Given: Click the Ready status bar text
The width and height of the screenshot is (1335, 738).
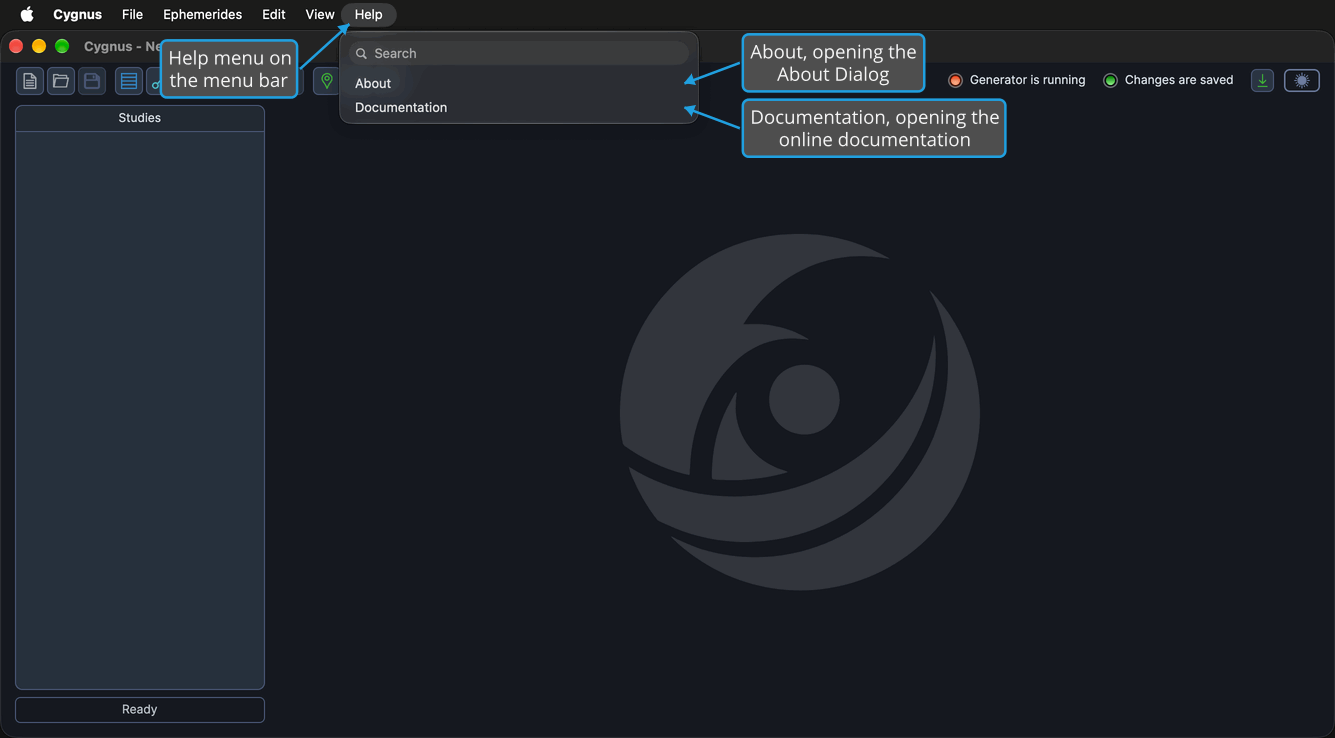Looking at the screenshot, I should (140, 709).
